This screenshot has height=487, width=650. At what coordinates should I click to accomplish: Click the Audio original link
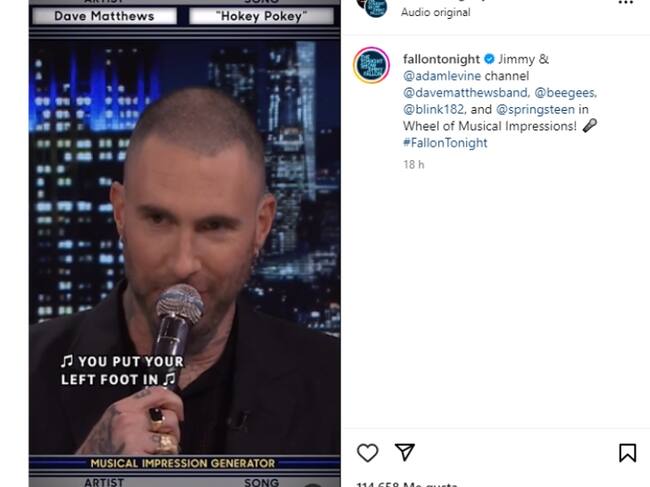436,12
